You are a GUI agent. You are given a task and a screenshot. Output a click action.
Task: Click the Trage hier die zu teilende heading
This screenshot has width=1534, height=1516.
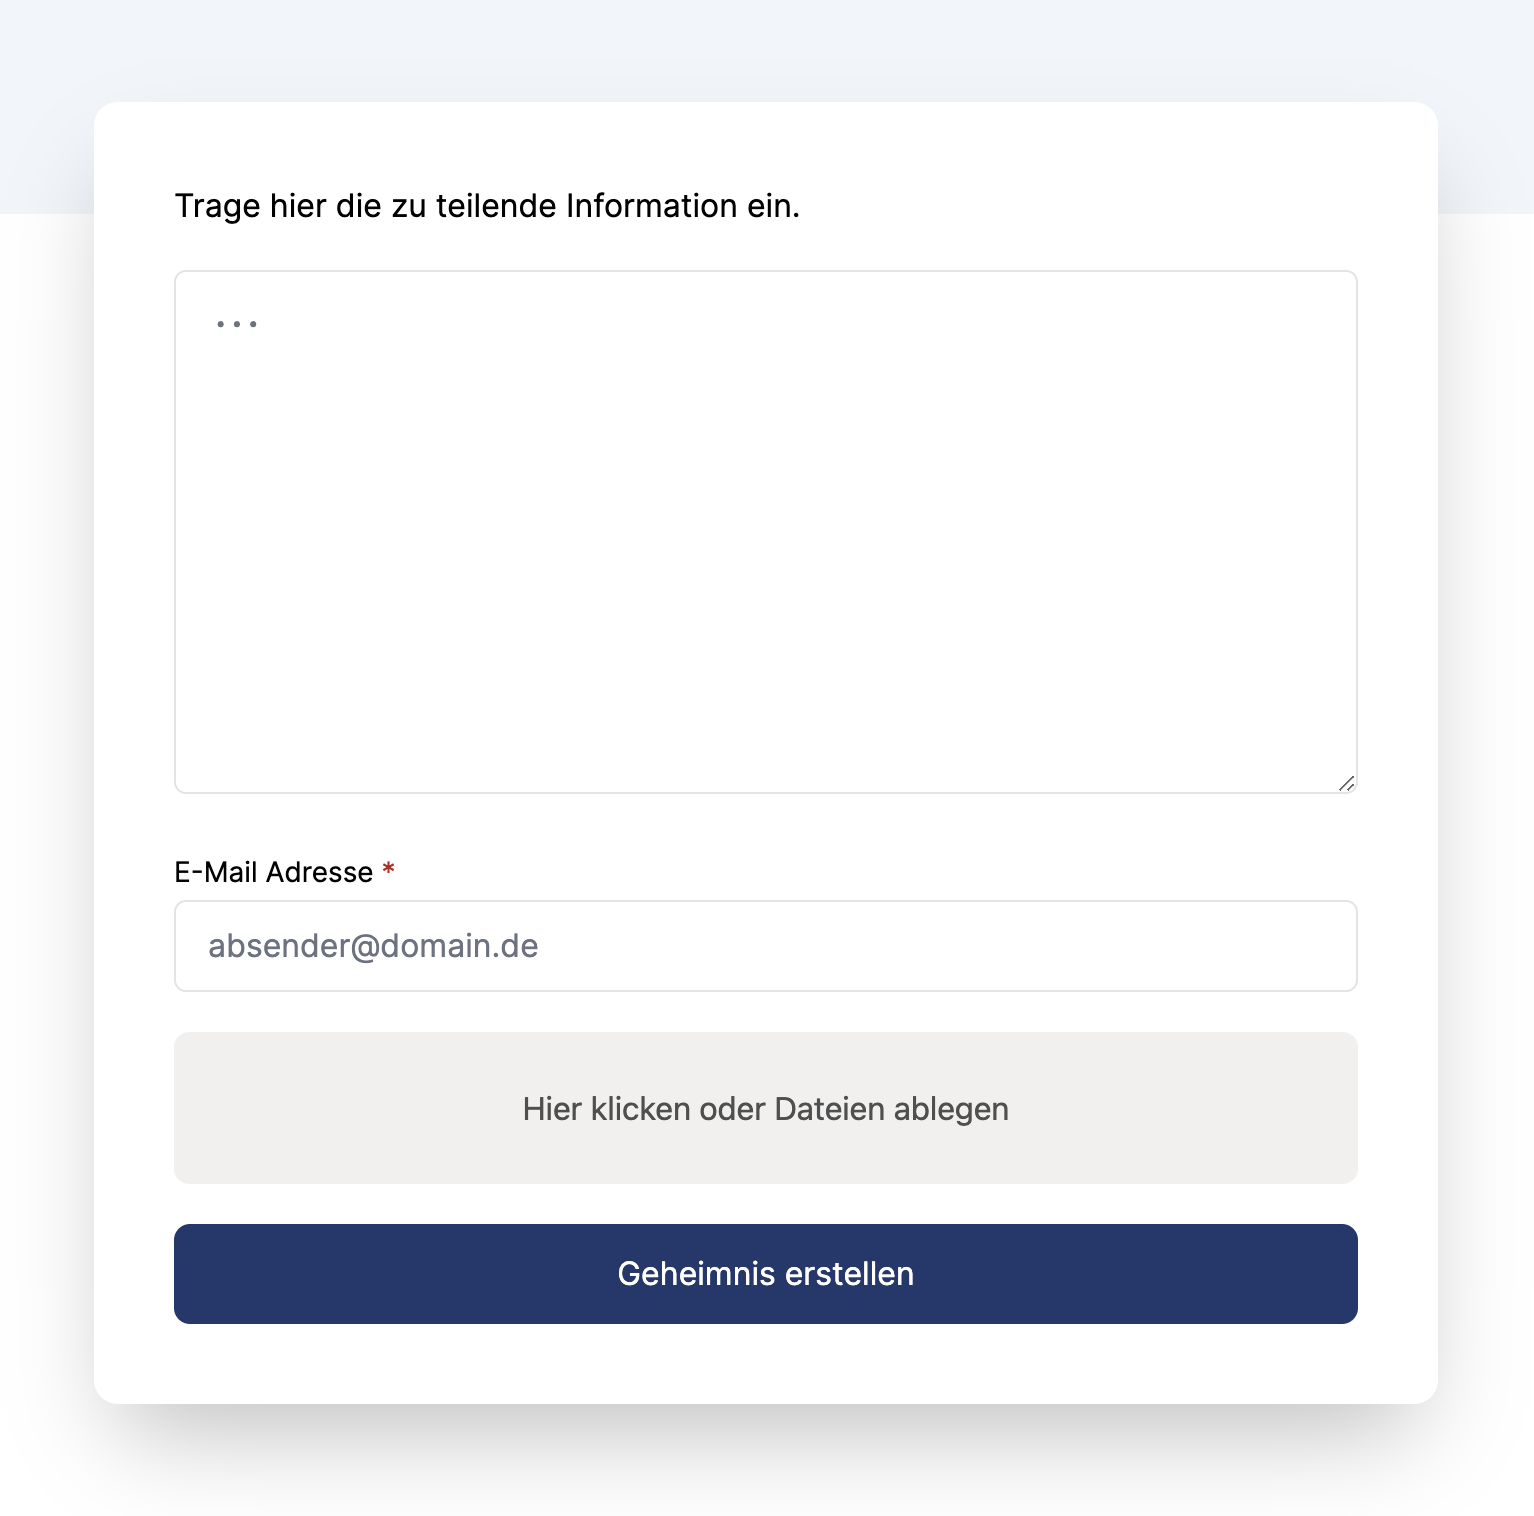[x=487, y=206]
